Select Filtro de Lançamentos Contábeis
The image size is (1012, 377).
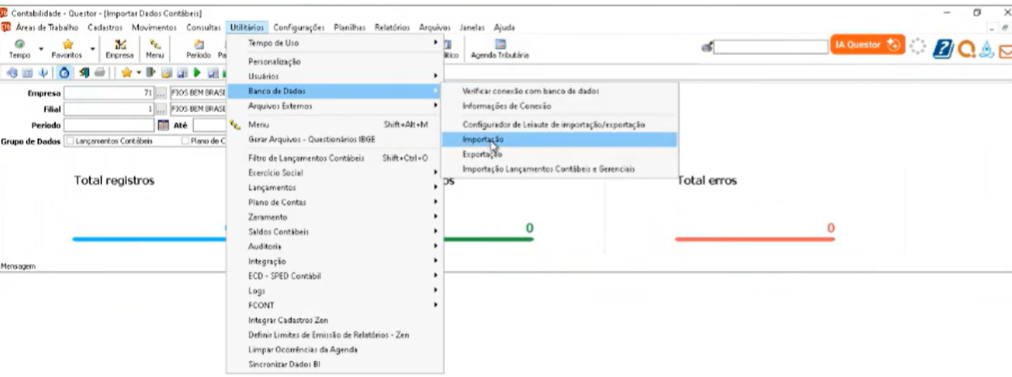point(335,158)
